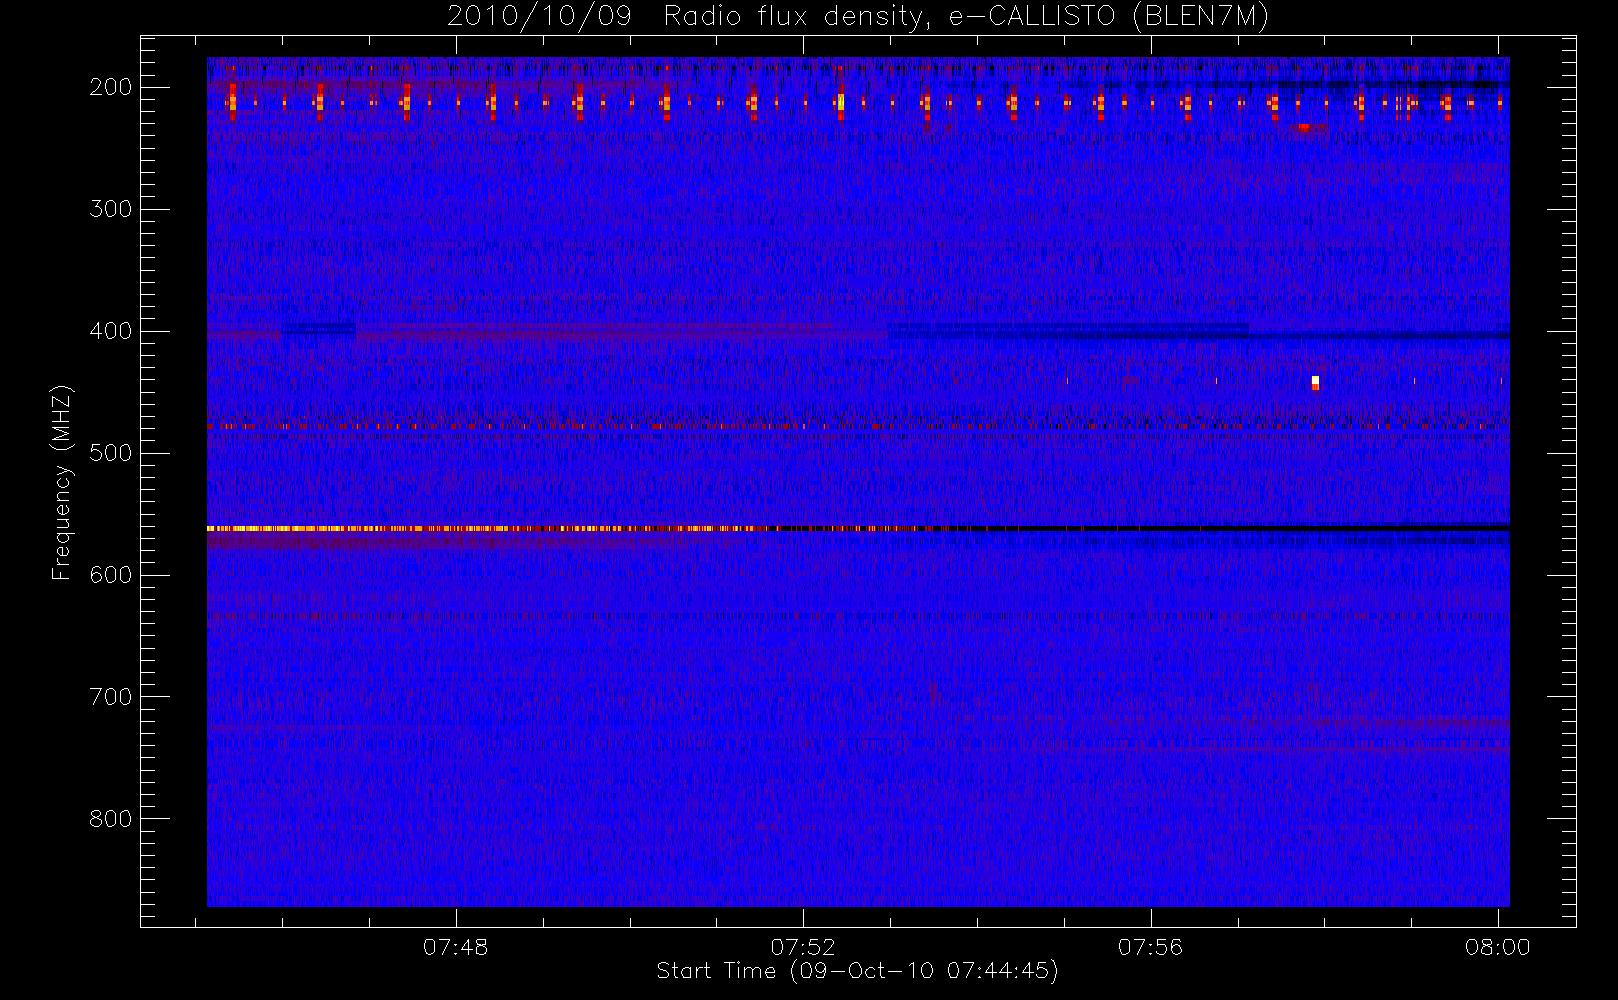Screen dimensions: 1618x1000
Task: Click the 07:48 time axis label
Action: [x=456, y=947]
